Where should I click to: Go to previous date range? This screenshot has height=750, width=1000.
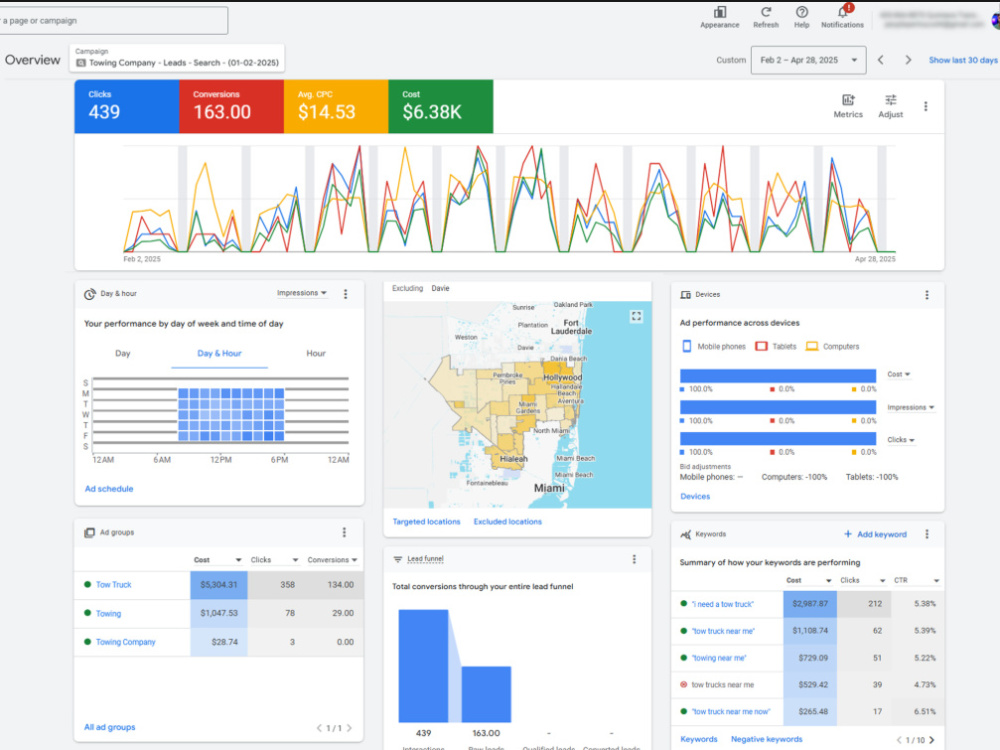pos(881,60)
